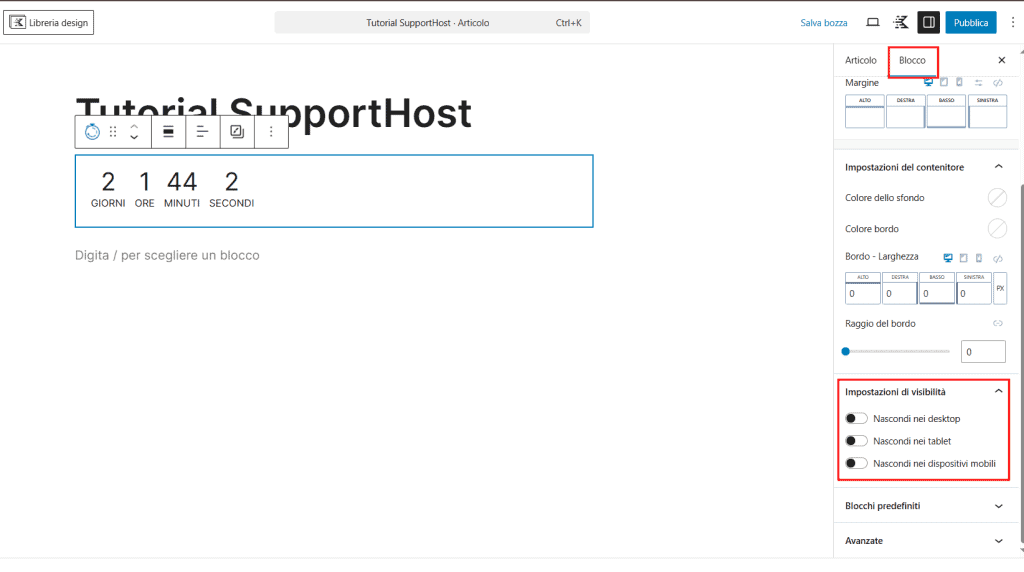Move the block up with the up chevron

[x=134, y=127]
